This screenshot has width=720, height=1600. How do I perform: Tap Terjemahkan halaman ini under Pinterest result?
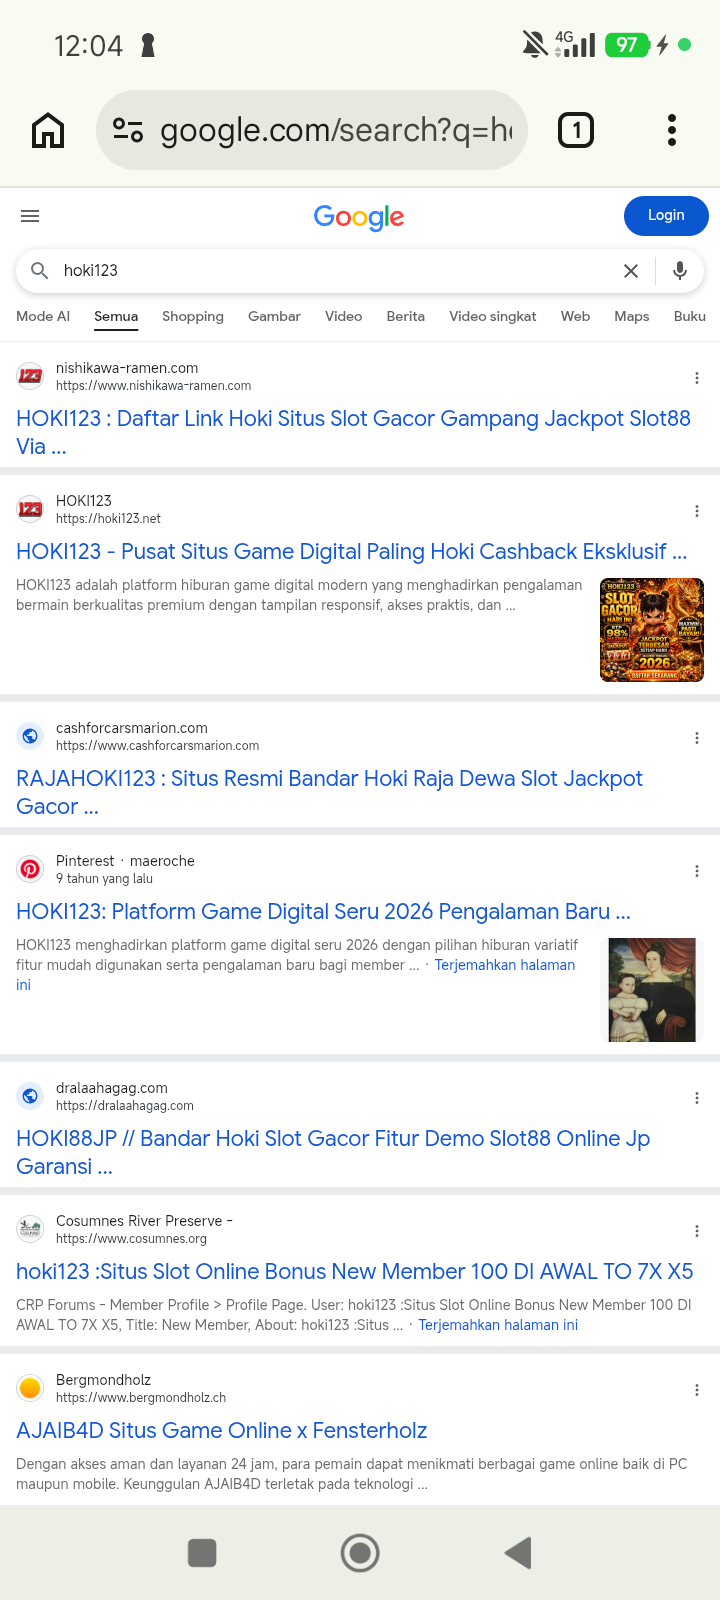coord(504,965)
